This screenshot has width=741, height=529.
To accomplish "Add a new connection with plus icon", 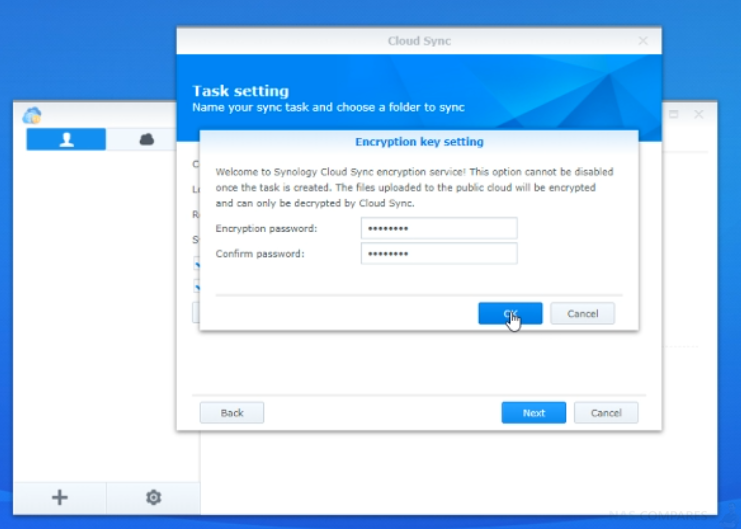I will tap(60, 497).
